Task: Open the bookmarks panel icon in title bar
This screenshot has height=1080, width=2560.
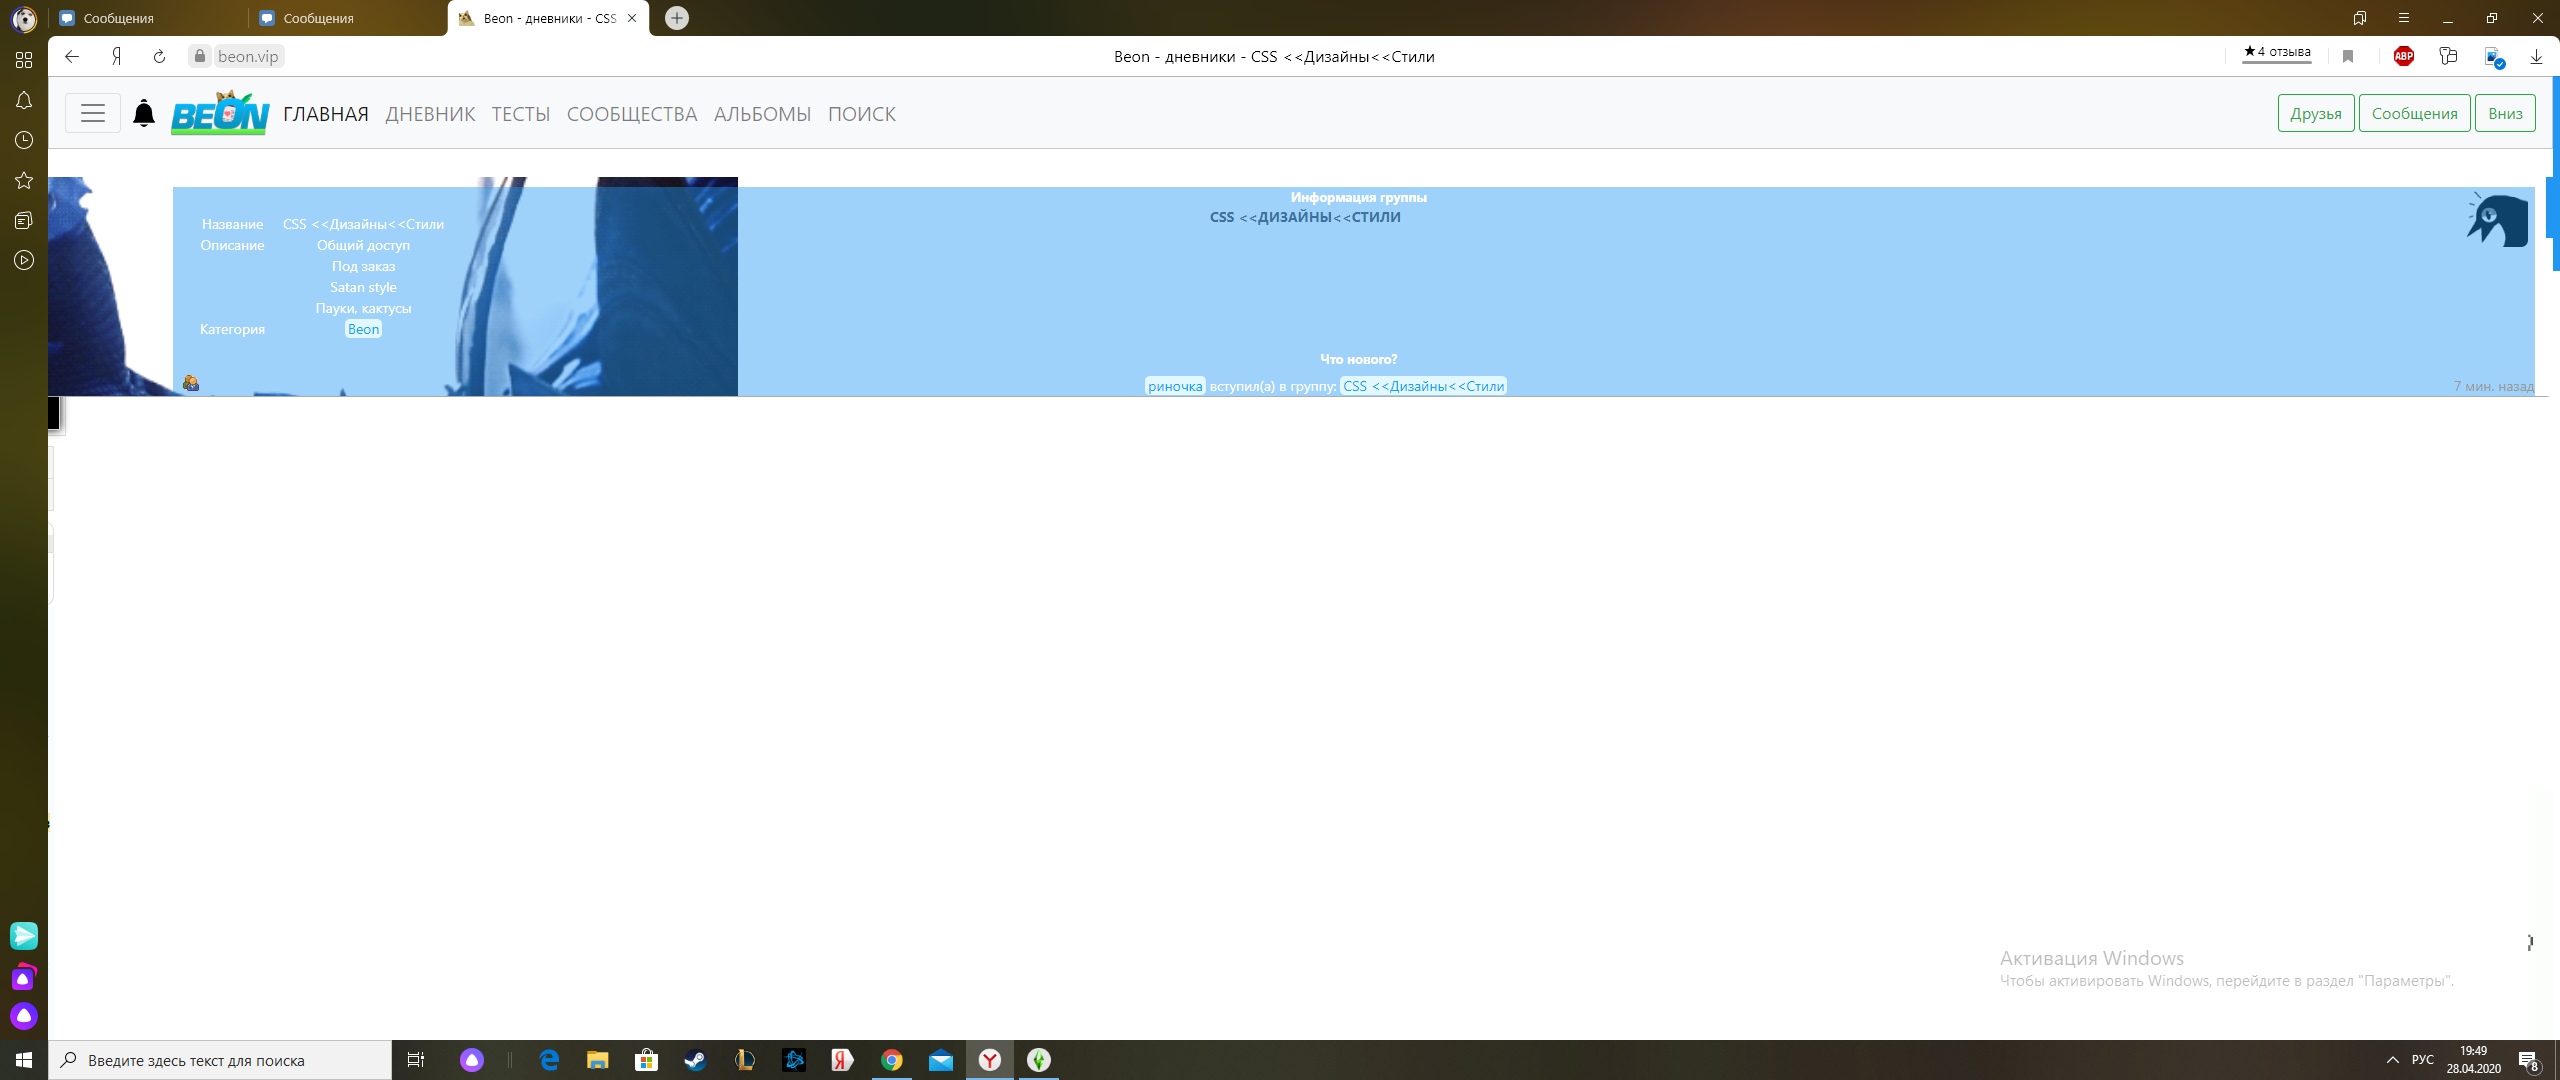Action: [x=2360, y=18]
